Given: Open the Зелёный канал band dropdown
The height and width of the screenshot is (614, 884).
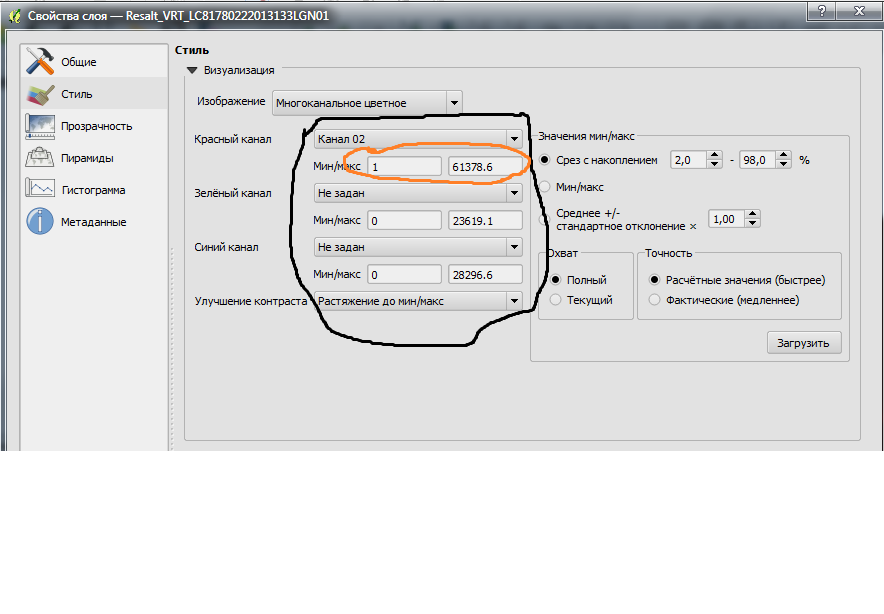Looking at the screenshot, I should pyautogui.click(x=418, y=193).
